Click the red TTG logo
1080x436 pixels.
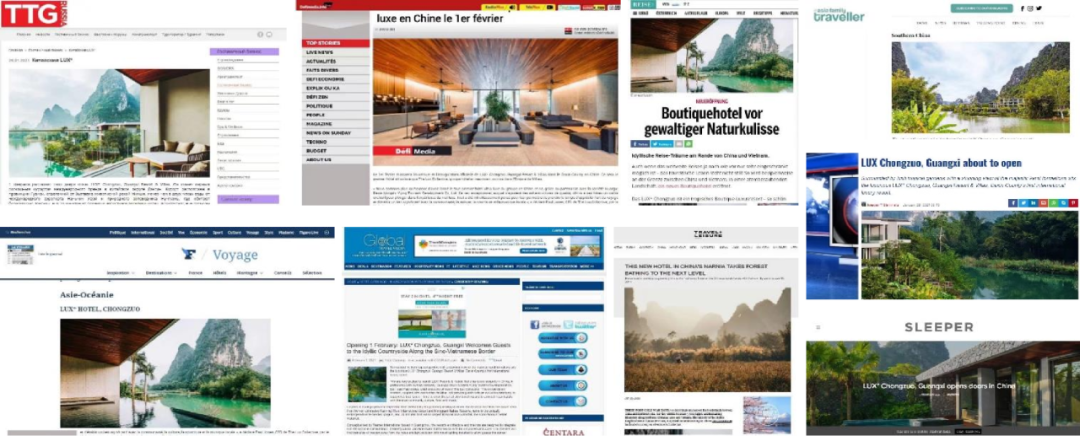pyautogui.click(x=34, y=13)
